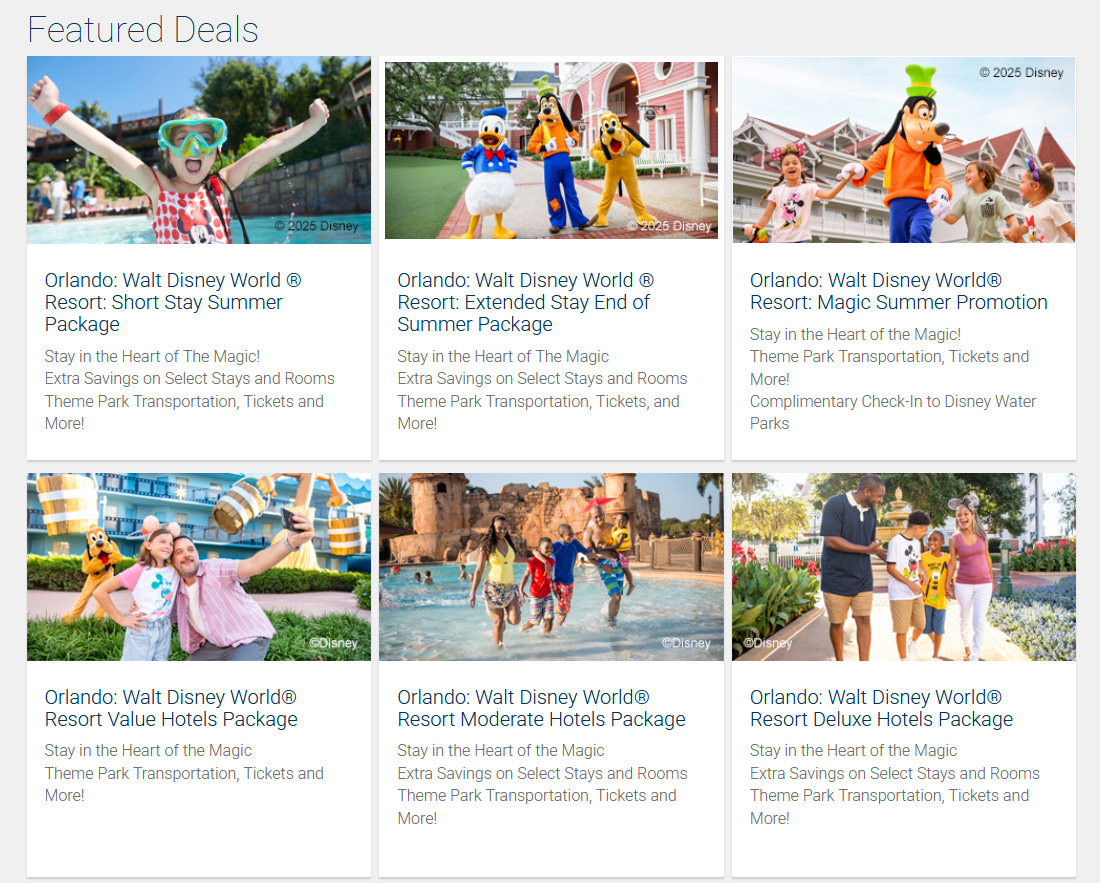Click the Short Stay Summer Package title link
The height and width of the screenshot is (883, 1100).
point(173,302)
